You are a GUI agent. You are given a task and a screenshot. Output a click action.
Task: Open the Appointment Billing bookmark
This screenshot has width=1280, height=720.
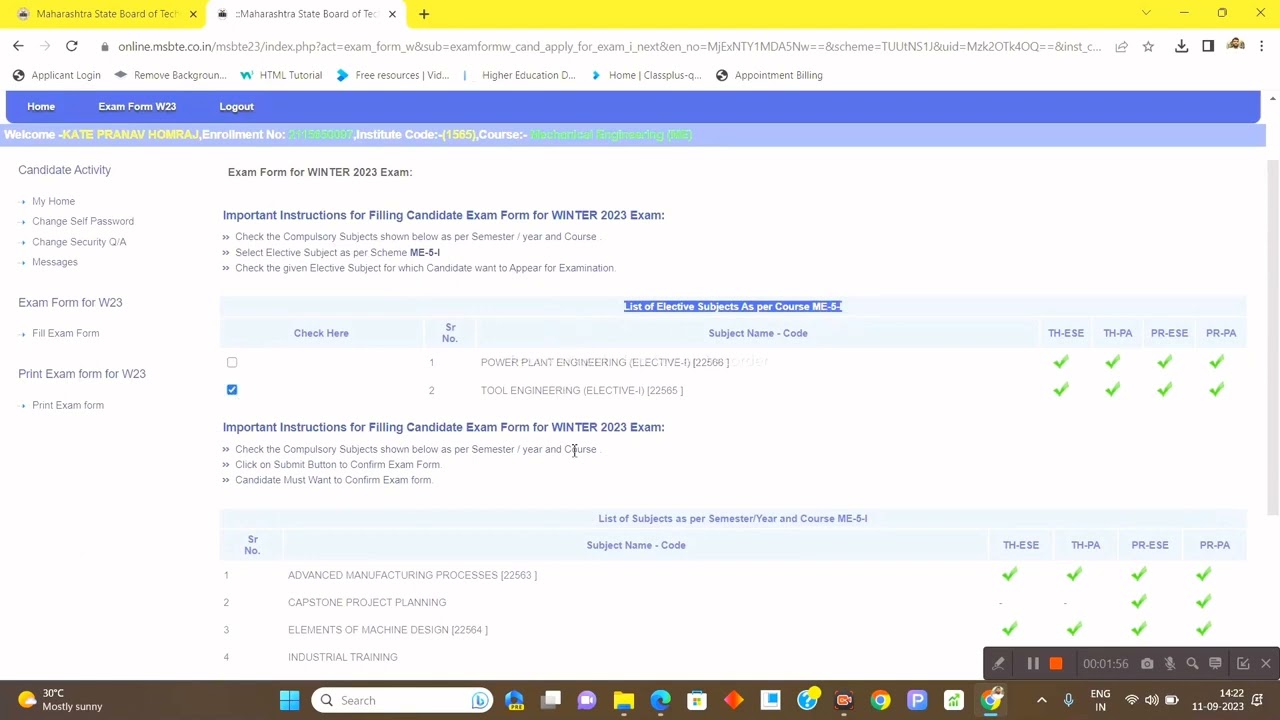769,75
